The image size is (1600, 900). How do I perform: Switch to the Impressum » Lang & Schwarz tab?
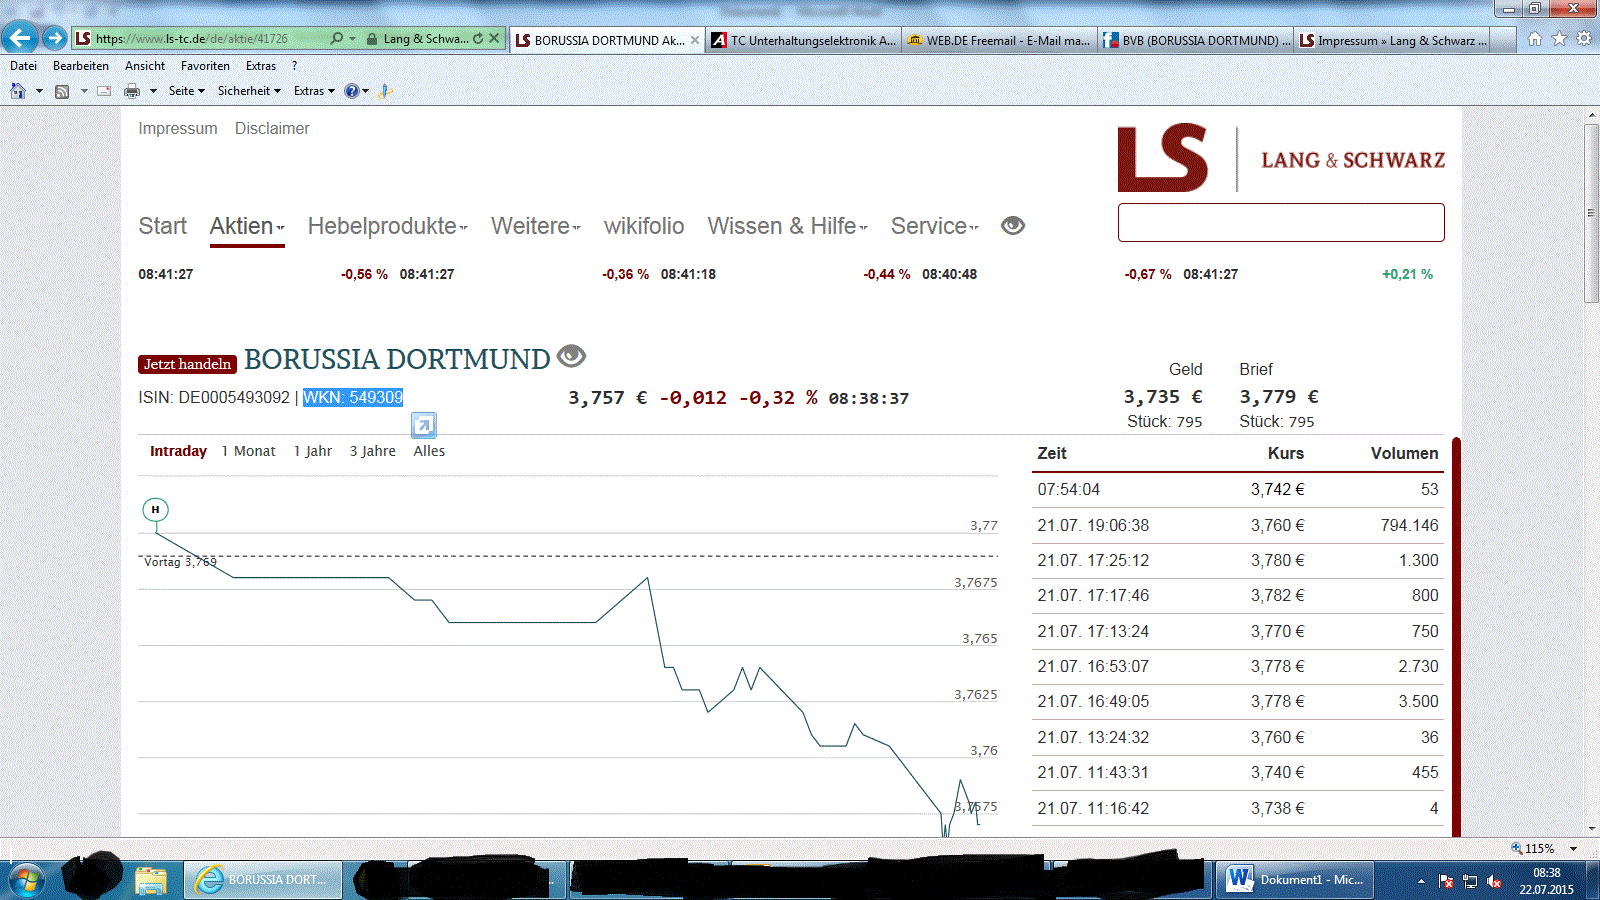coord(1392,40)
